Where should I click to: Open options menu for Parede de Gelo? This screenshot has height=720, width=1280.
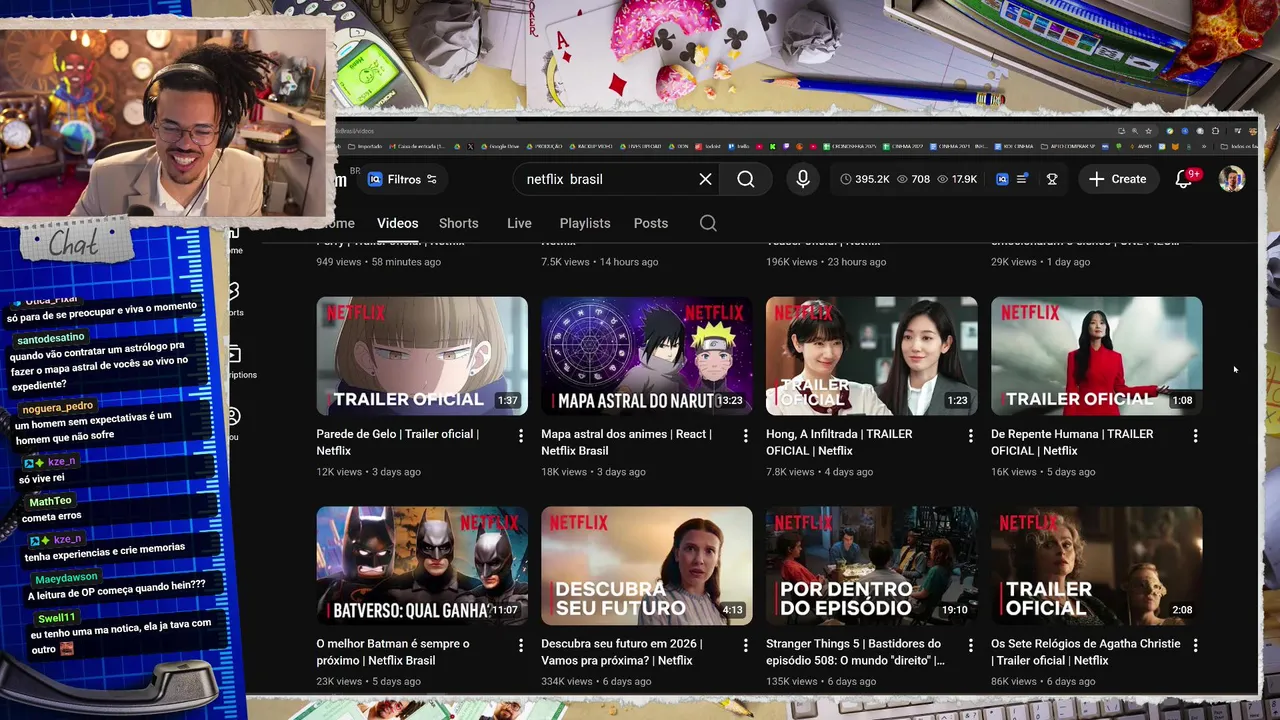coord(520,436)
